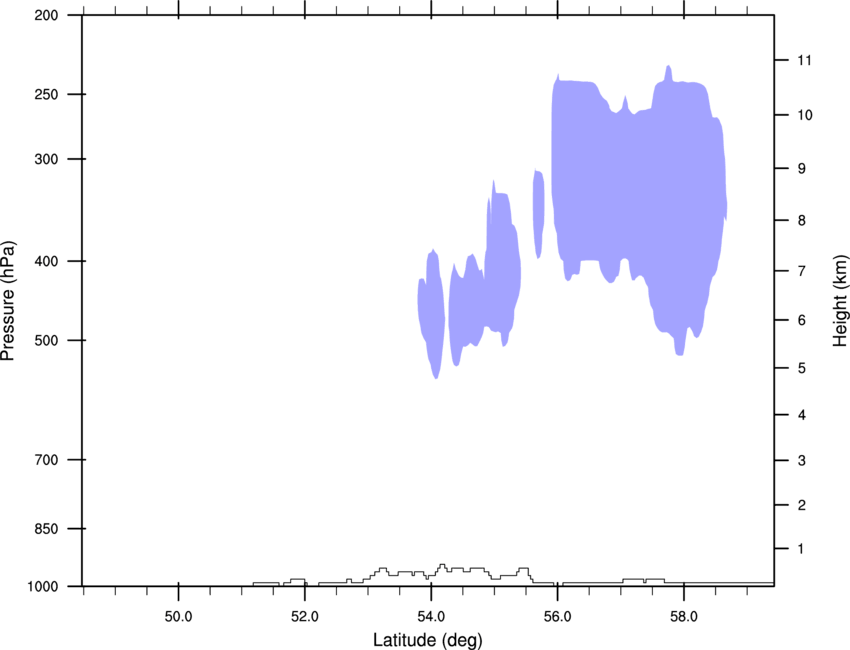
Task: Click the 'Height (km)' axis title
Action: click(x=840, y=301)
